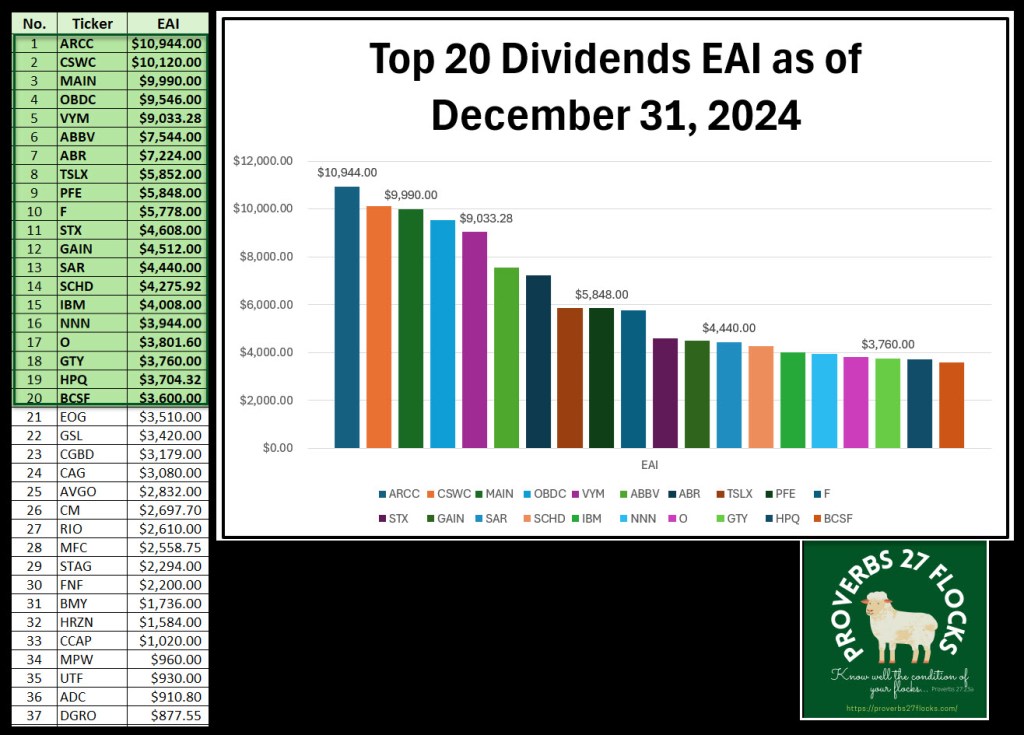
Task: Select the MAIN ticker cell
Action: (x=78, y=81)
